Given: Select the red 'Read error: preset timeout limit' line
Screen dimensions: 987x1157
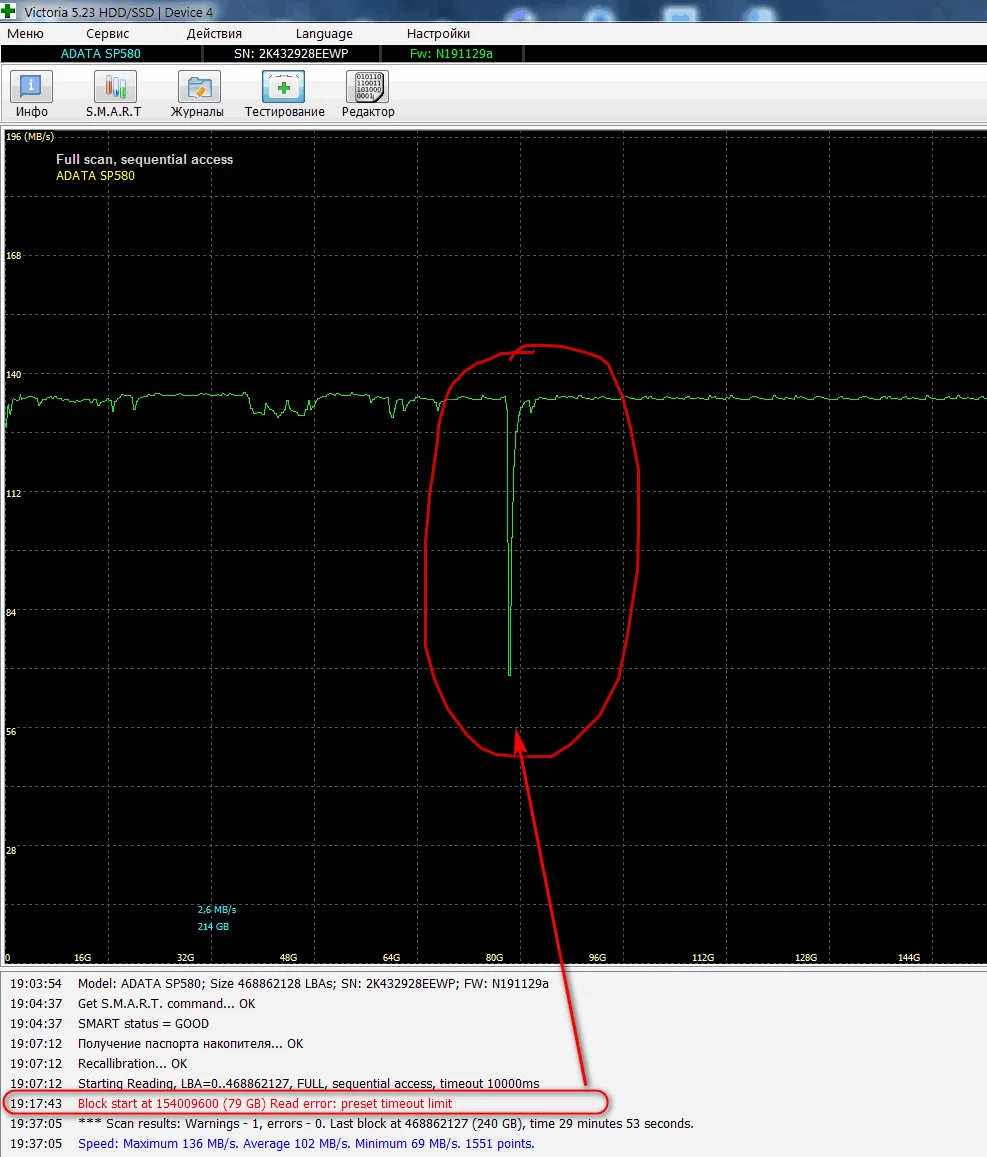Looking at the screenshot, I should tap(231, 1103).
